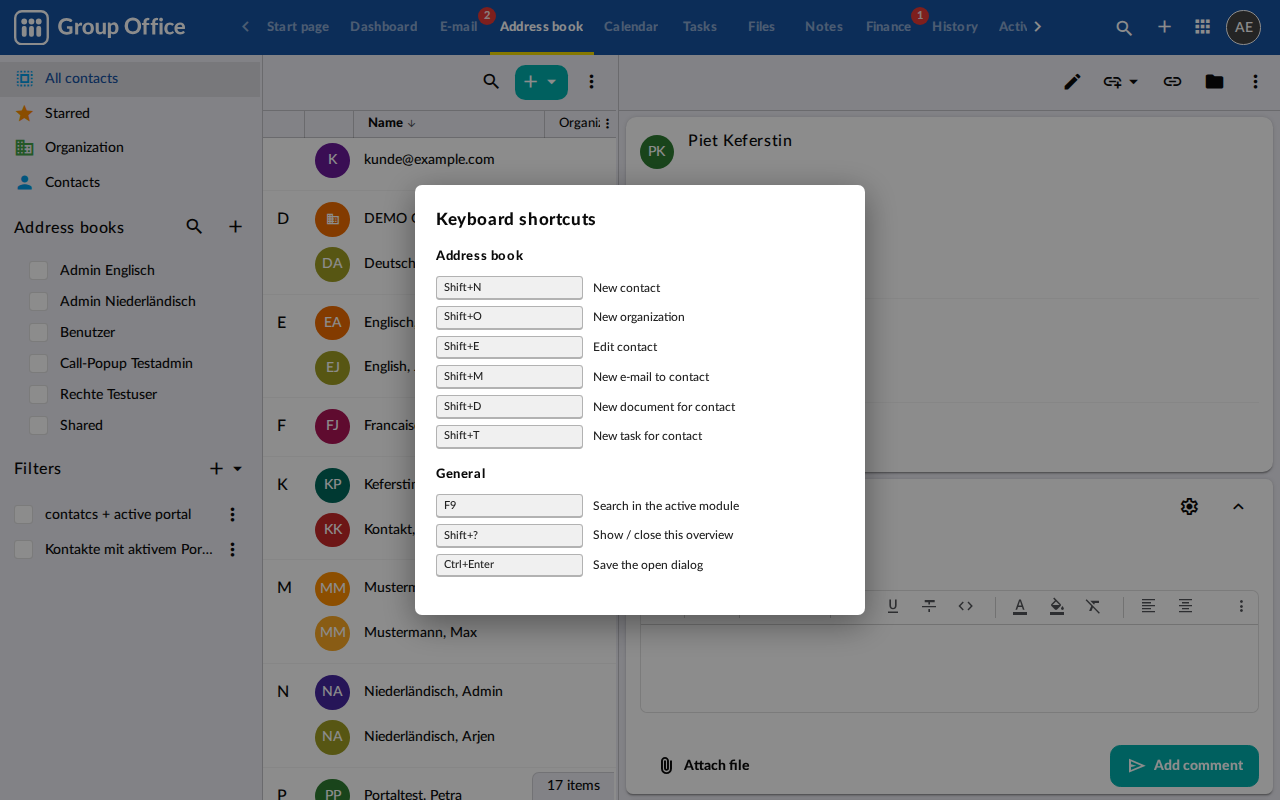Check the Rechte Testuser address book
The image size is (1280, 800).
(39, 394)
